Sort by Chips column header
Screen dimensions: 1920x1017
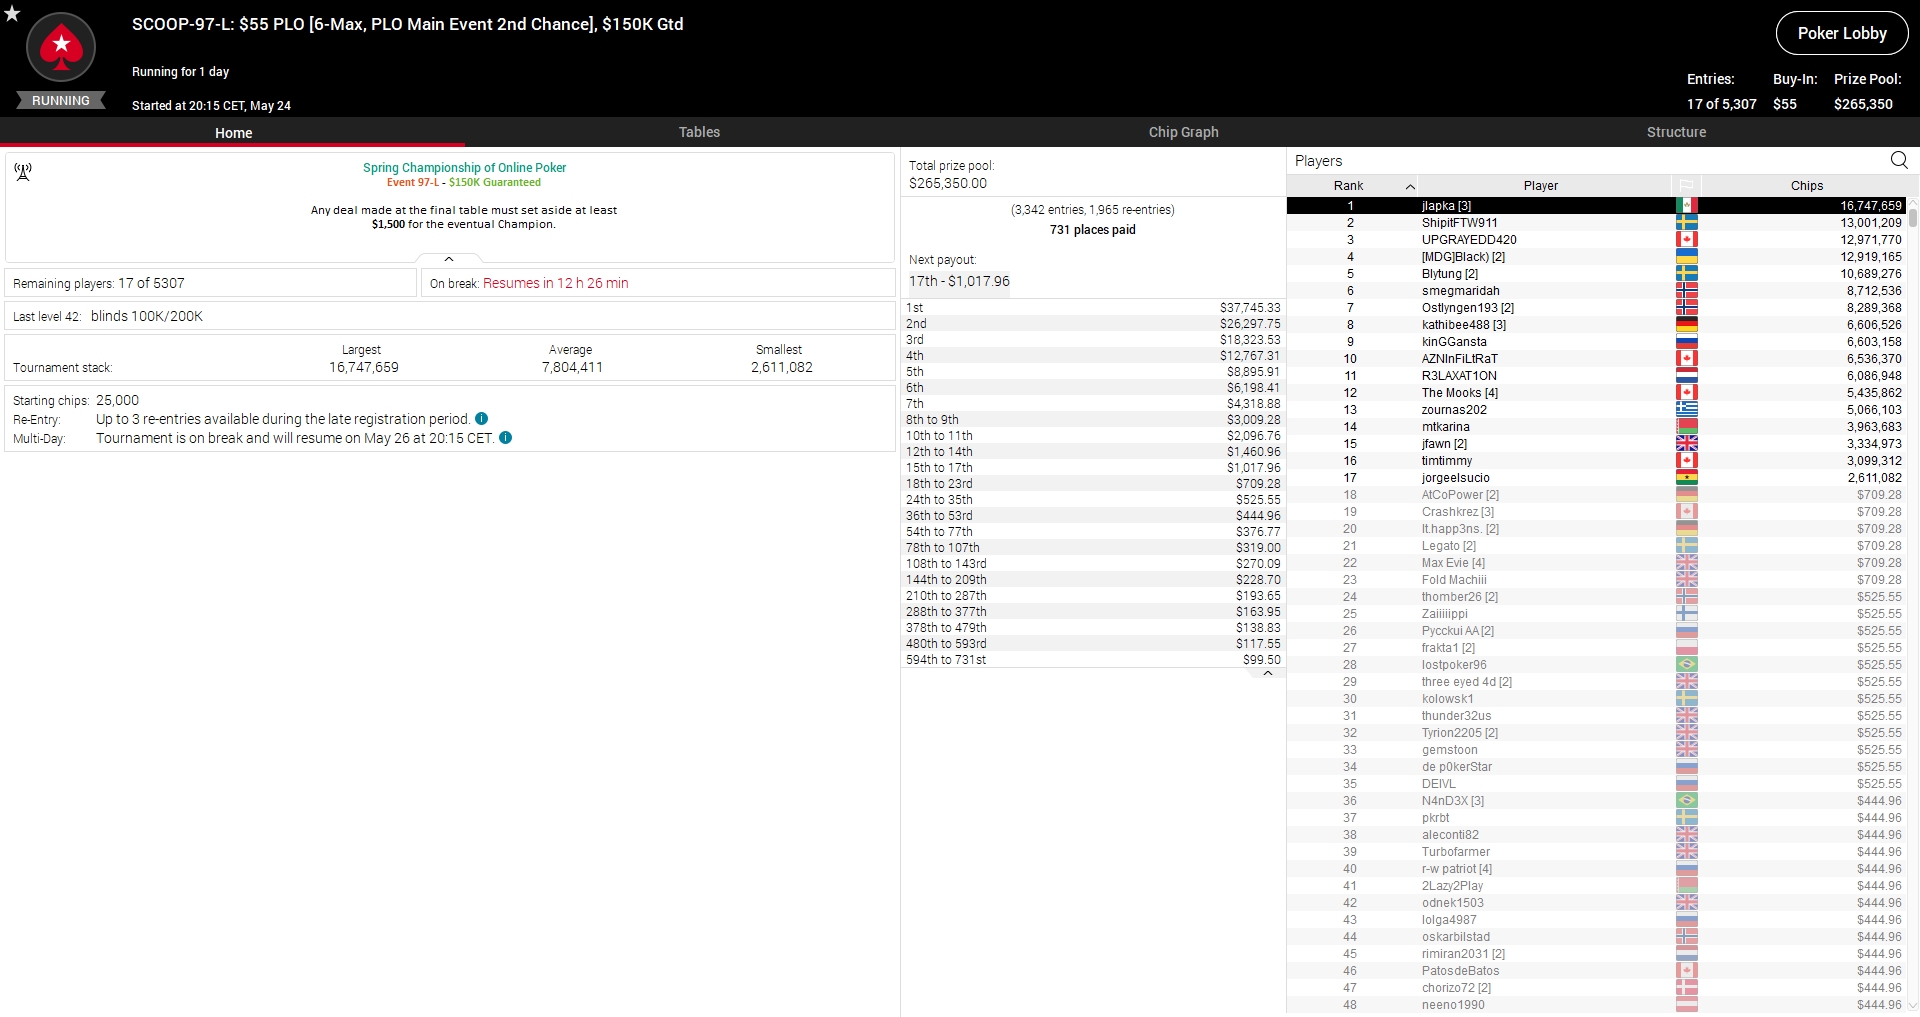(x=1806, y=186)
